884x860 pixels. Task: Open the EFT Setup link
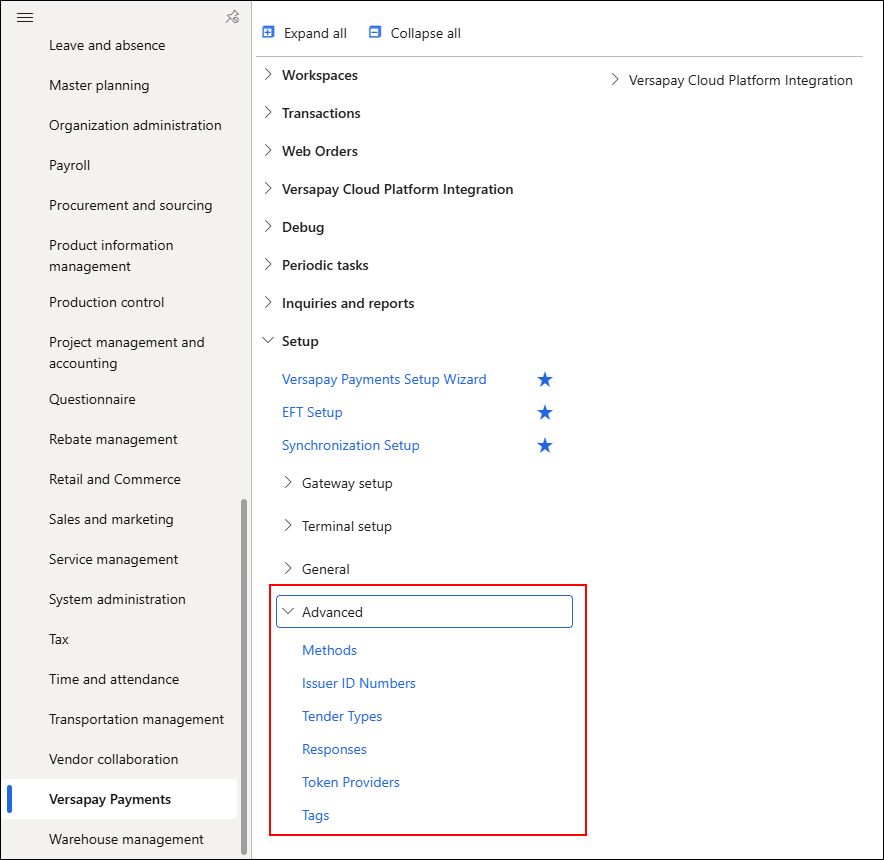(312, 413)
